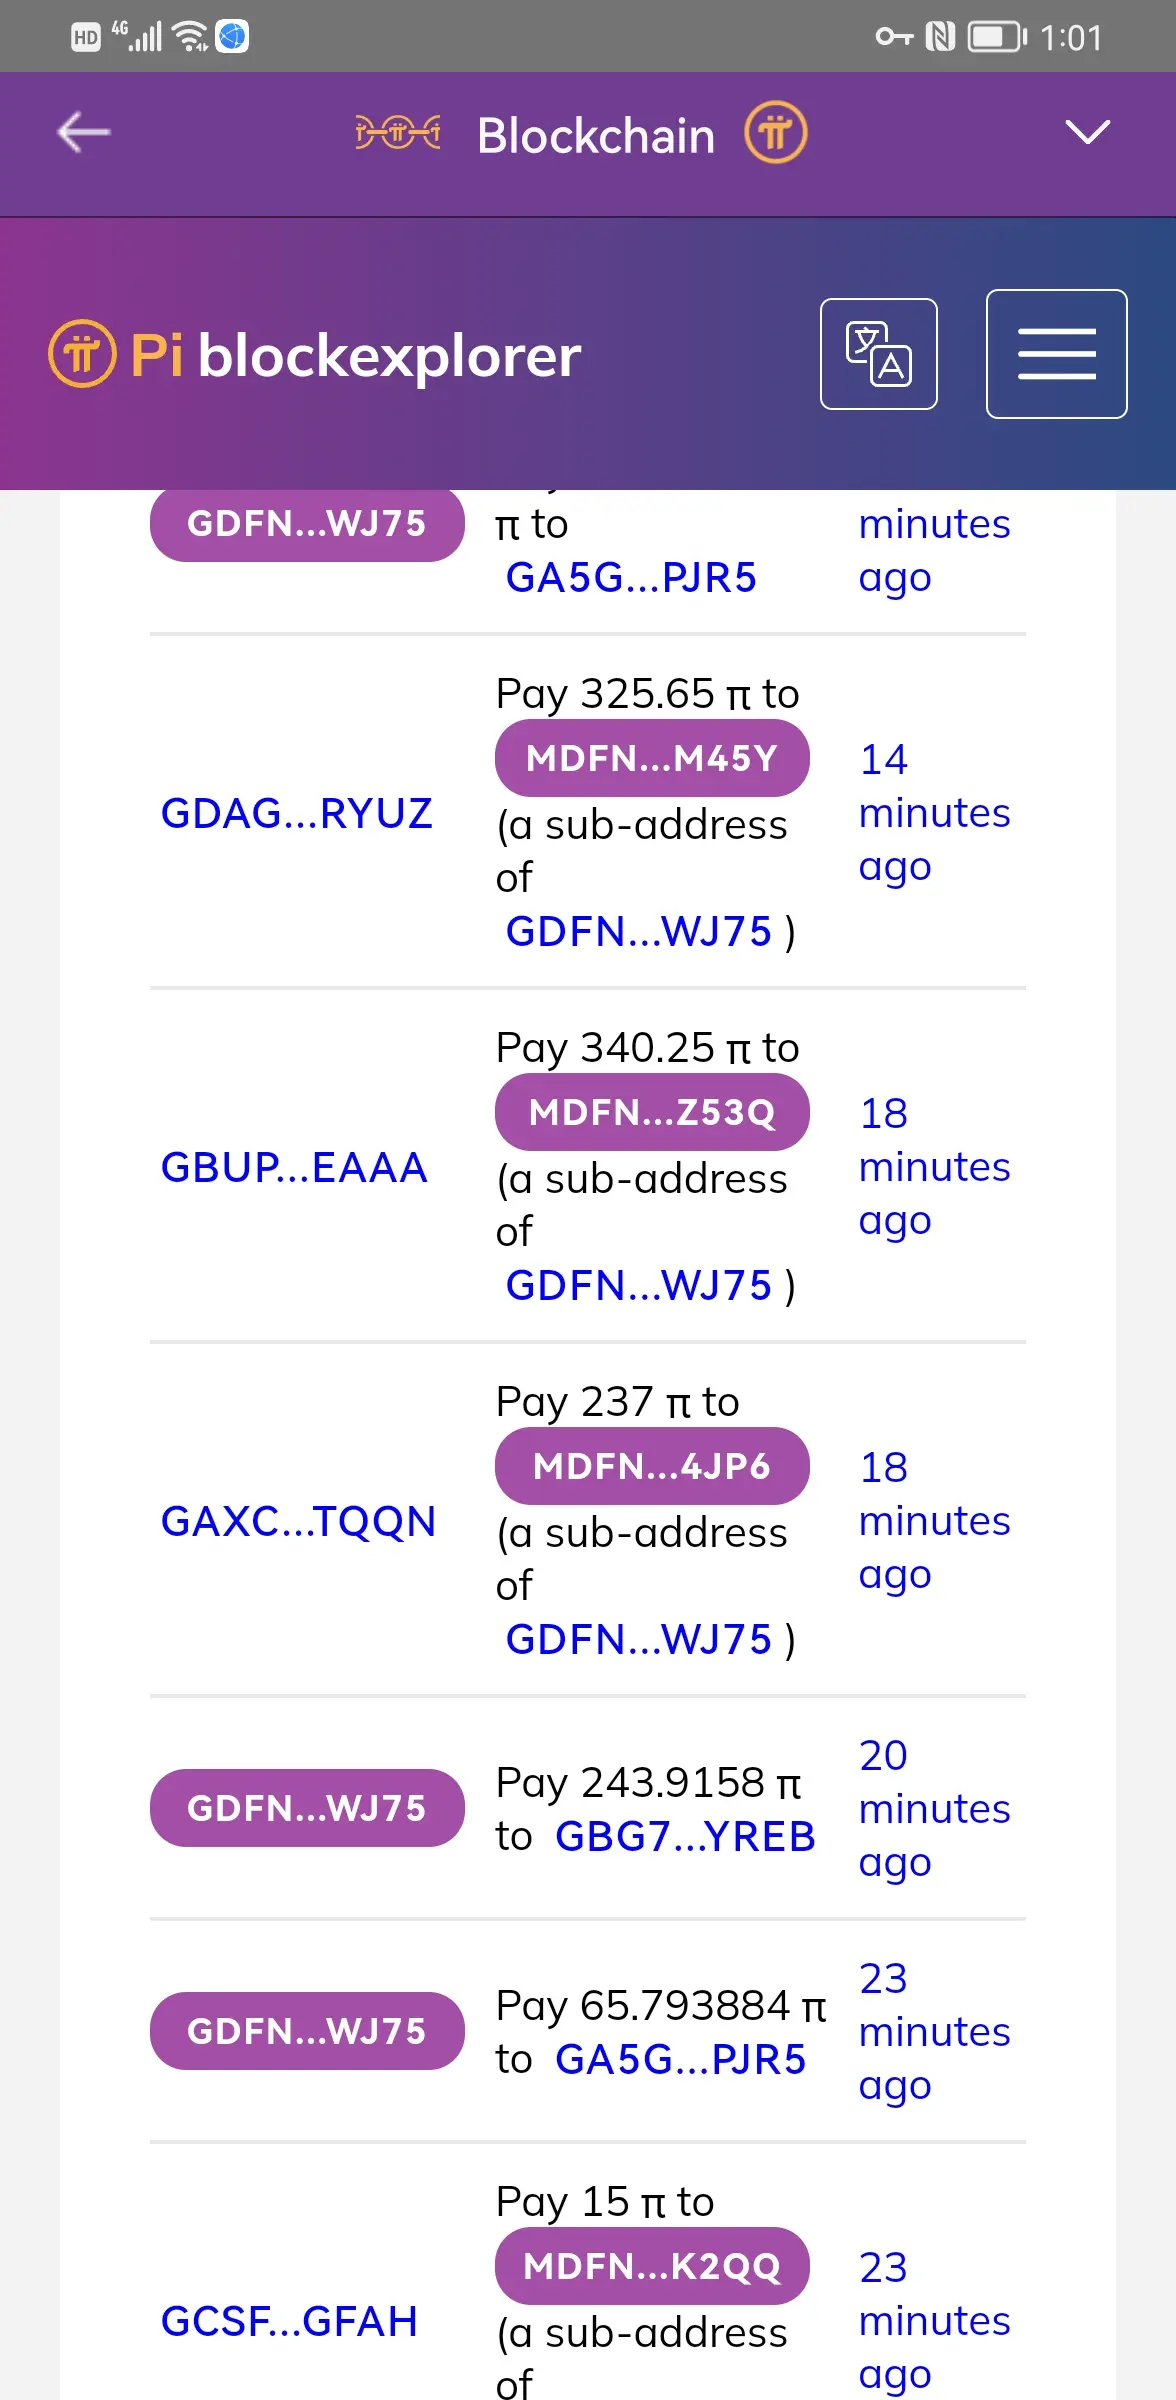Tap the blockchain chain logo icon
Image resolution: width=1176 pixels, height=2400 pixels.
[397, 133]
